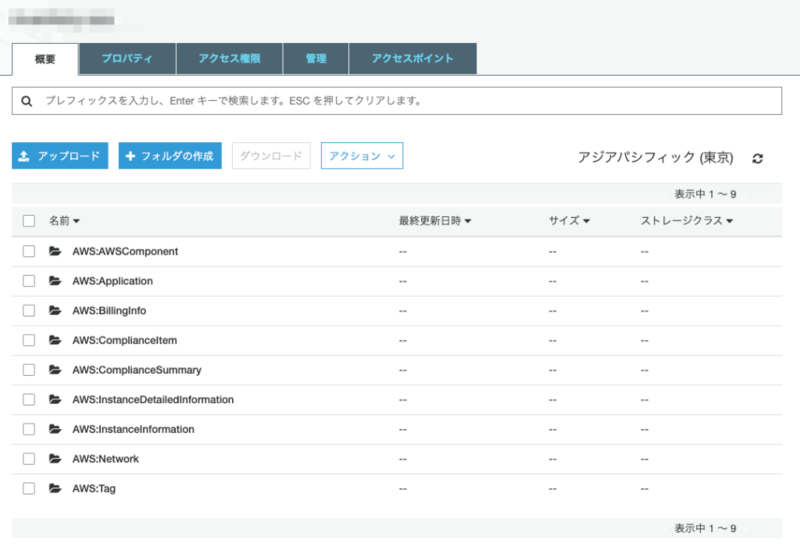The height and width of the screenshot is (547, 800).
Task: Check the AWS:AWSComponent row checkbox
Action: [29, 251]
